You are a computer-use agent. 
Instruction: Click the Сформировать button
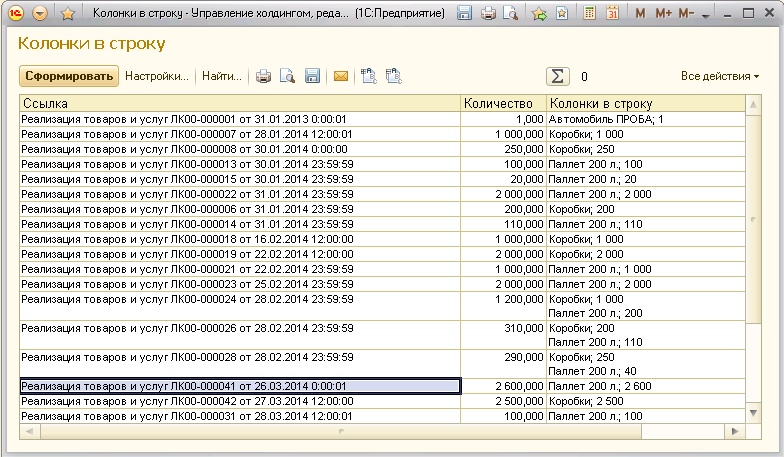click(69, 76)
